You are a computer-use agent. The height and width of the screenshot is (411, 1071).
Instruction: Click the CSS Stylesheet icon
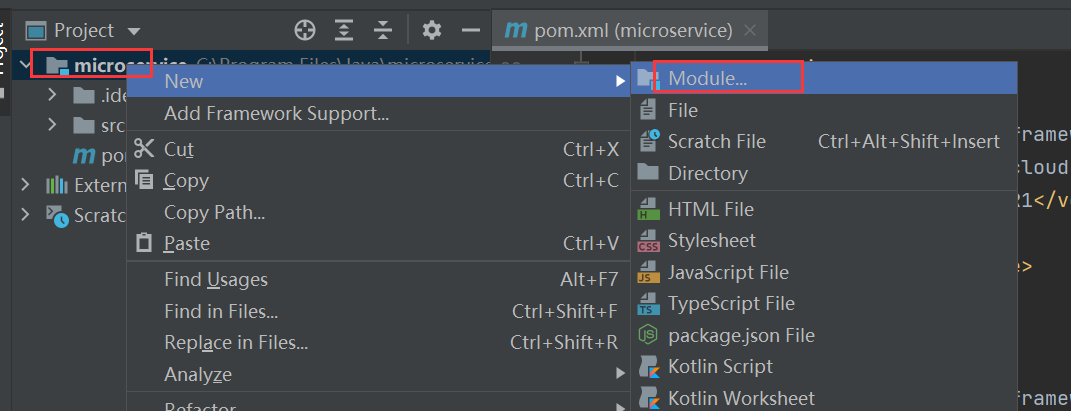tap(648, 240)
